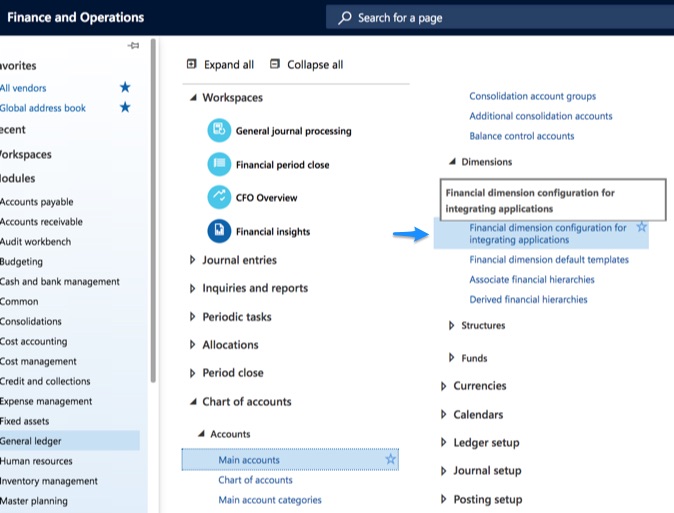The width and height of the screenshot is (674, 513).
Task: Unfavorite All vendors via its star
Action: point(125,87)
